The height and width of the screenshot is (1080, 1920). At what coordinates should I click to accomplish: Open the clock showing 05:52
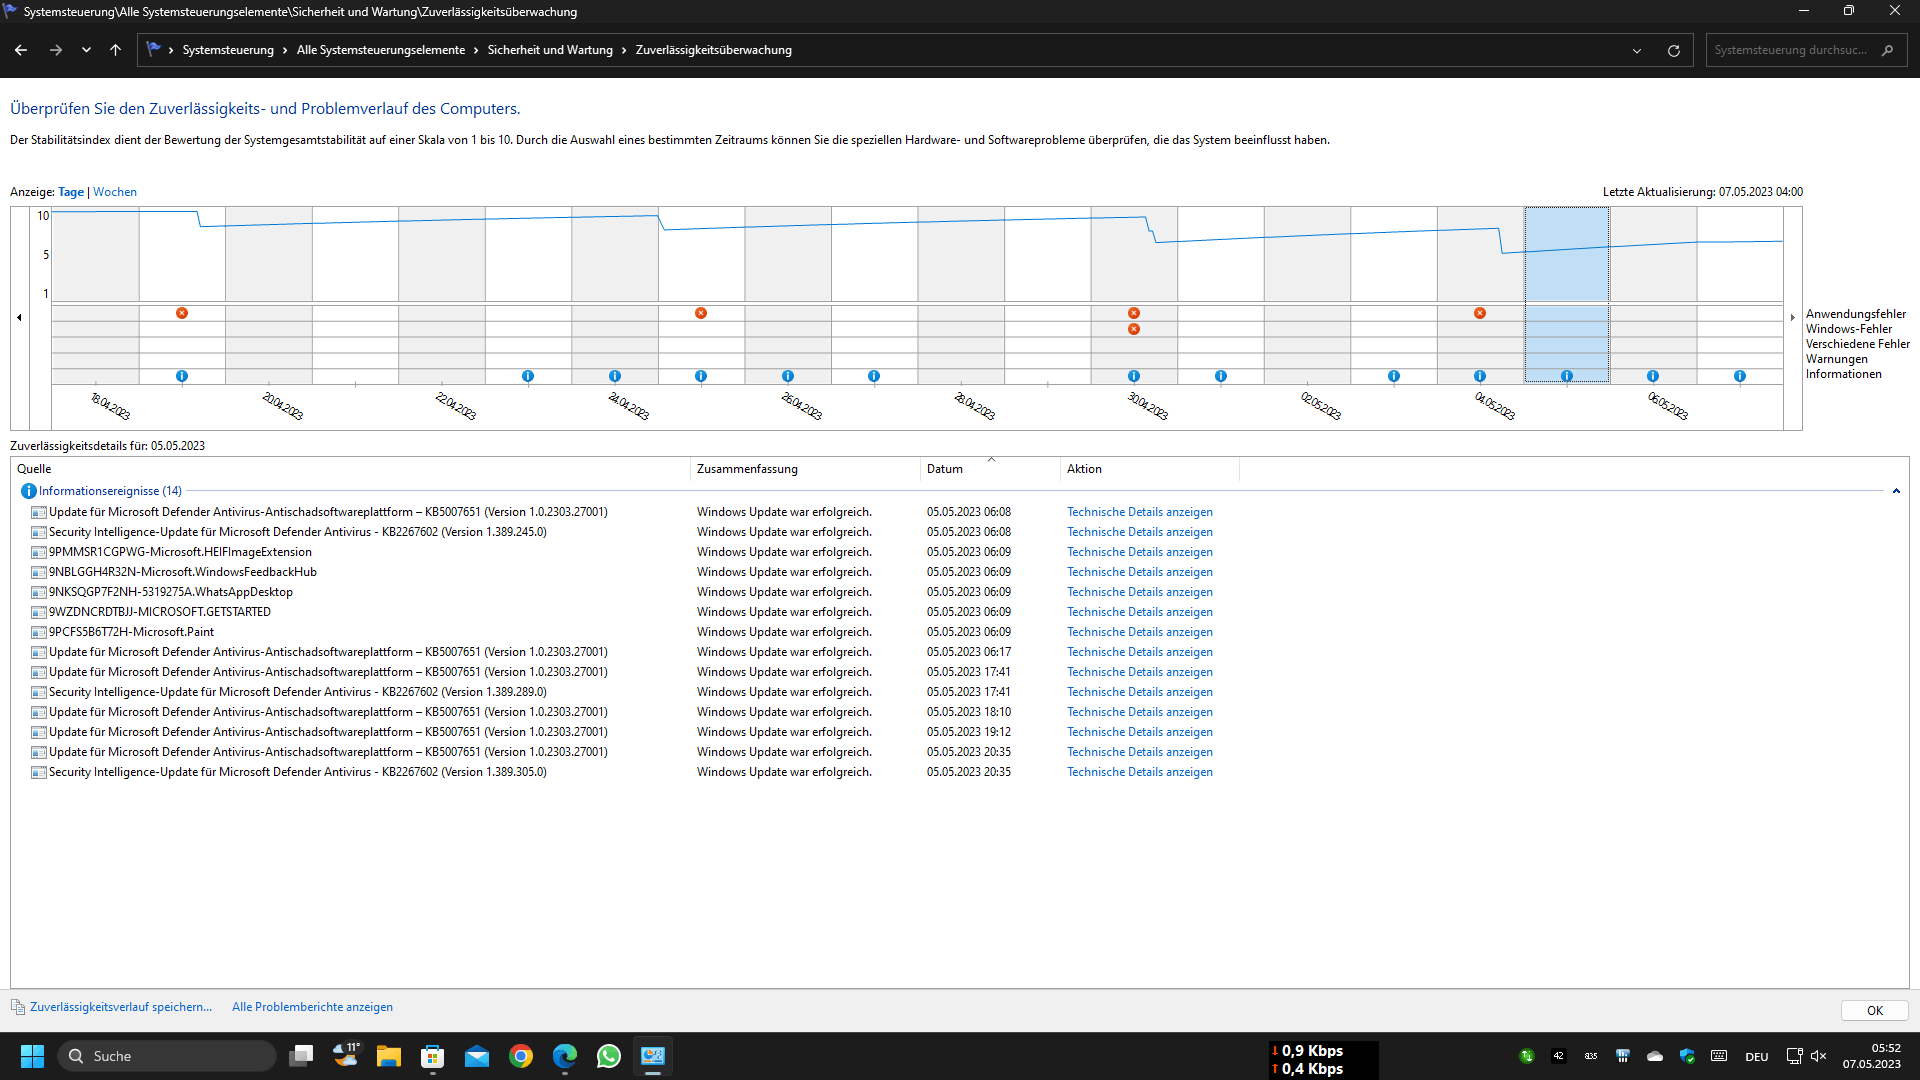(x=1872, y=1056)
